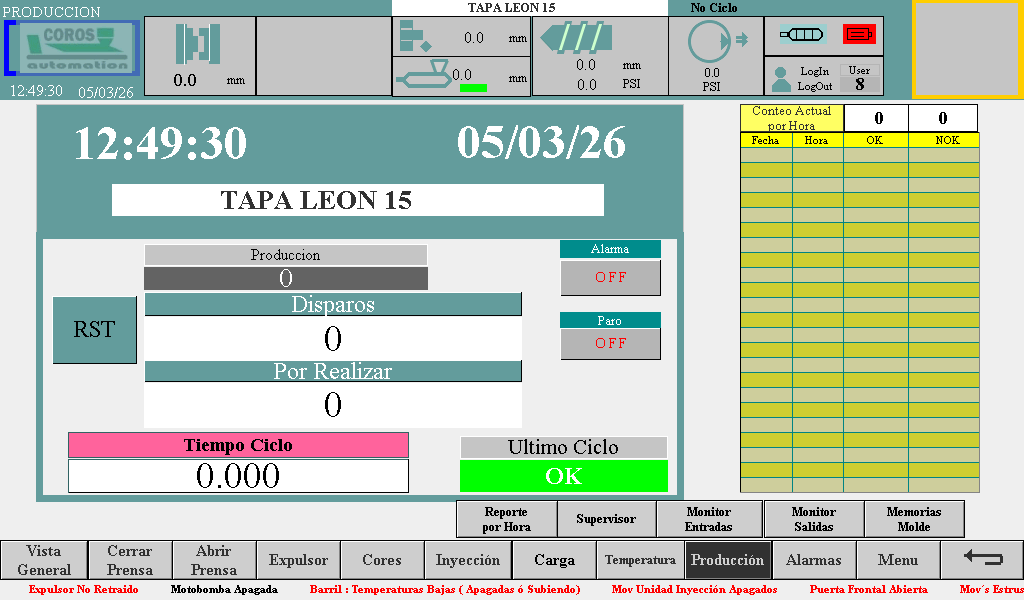Image resolution: width=1024 pixels, height=600 pixels.
Task: Click the hydraulic pump pressure icon
Action: click(x=712, y=43)
